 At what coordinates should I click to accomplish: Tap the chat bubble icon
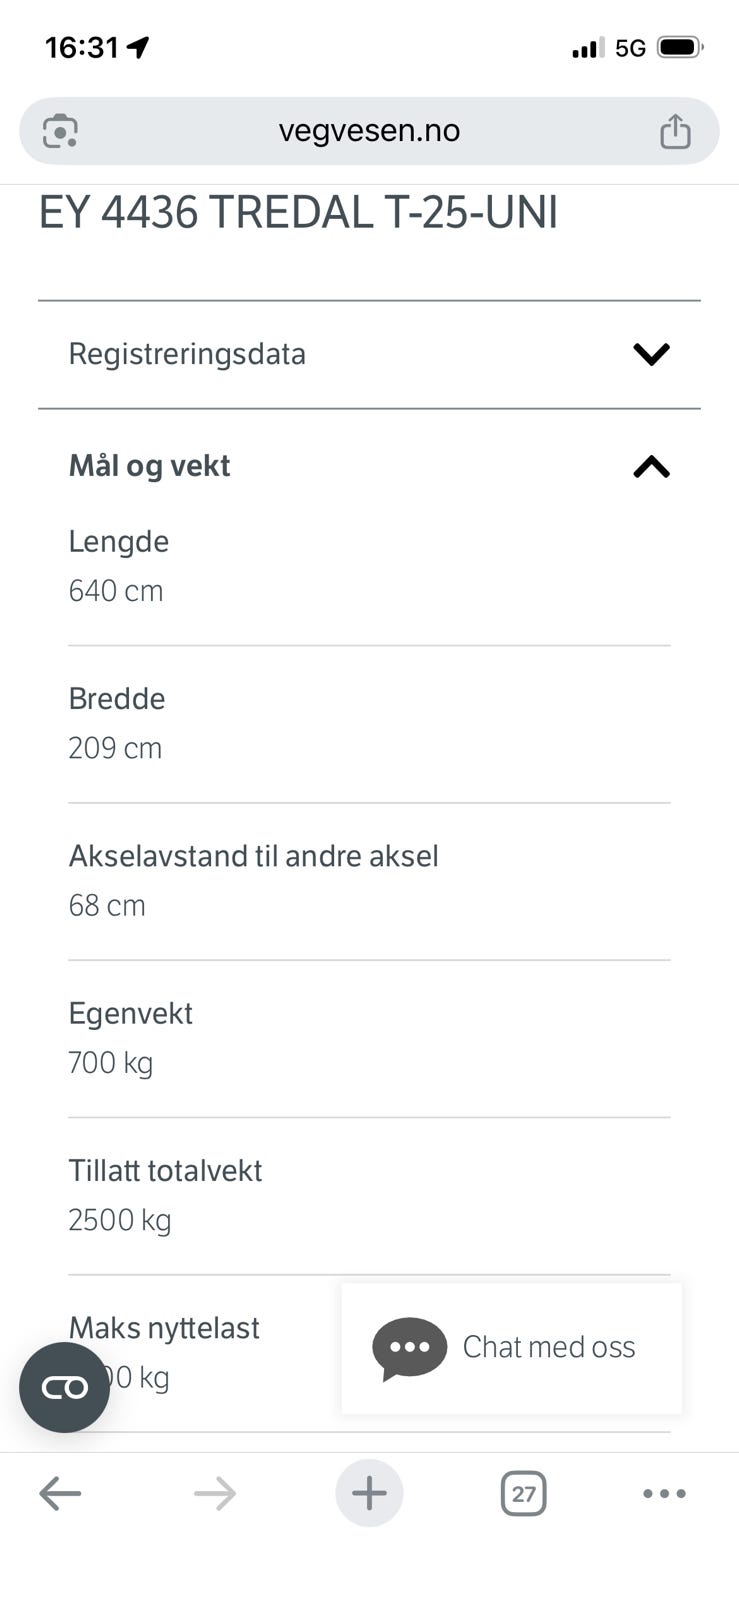tap(409, 1349)
